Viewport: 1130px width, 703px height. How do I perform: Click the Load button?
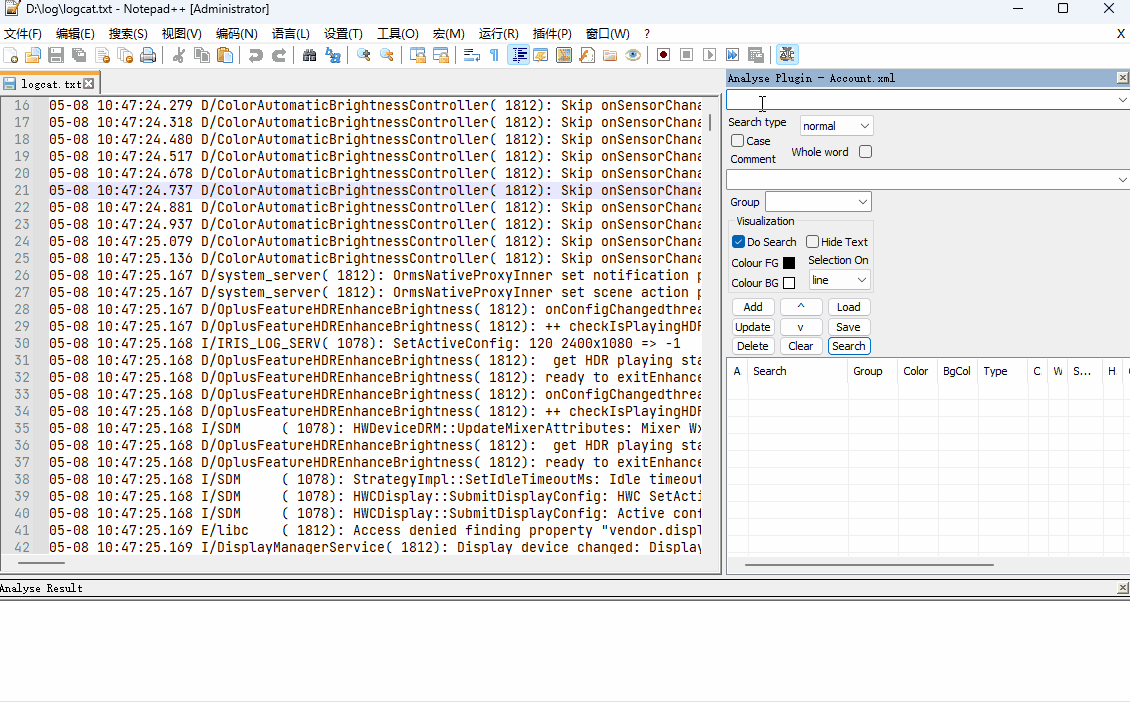click(849, 307)
